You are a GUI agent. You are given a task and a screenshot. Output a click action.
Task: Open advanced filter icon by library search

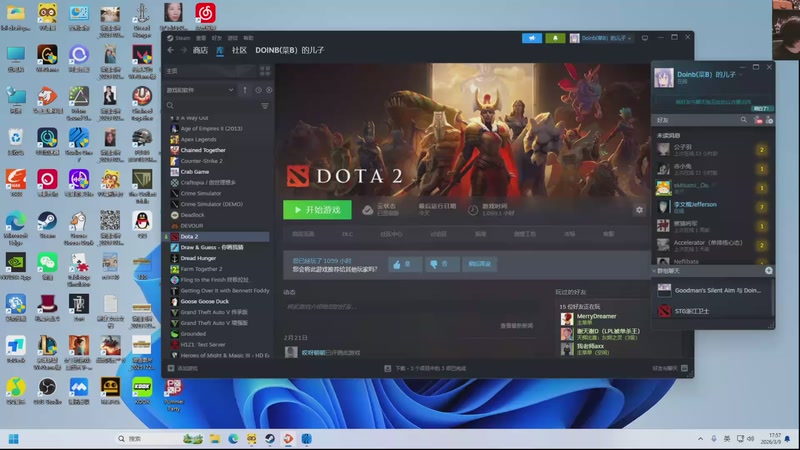pos(265,106)
